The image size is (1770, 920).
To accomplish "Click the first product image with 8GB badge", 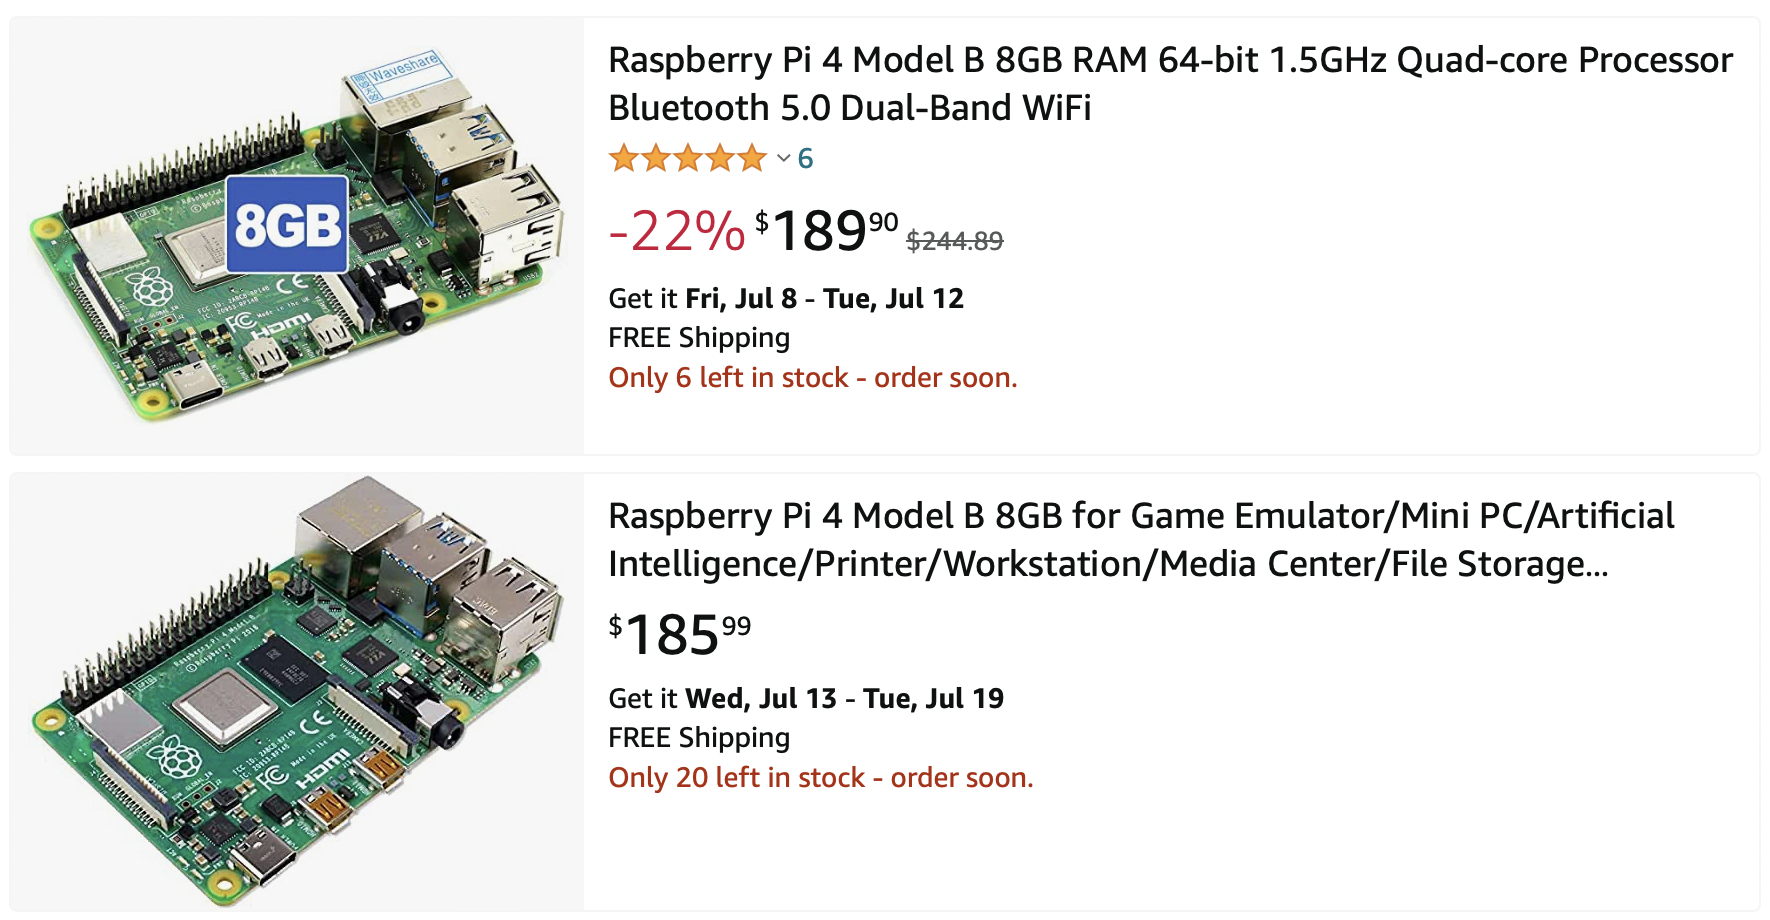I will (x=297, y=236).
